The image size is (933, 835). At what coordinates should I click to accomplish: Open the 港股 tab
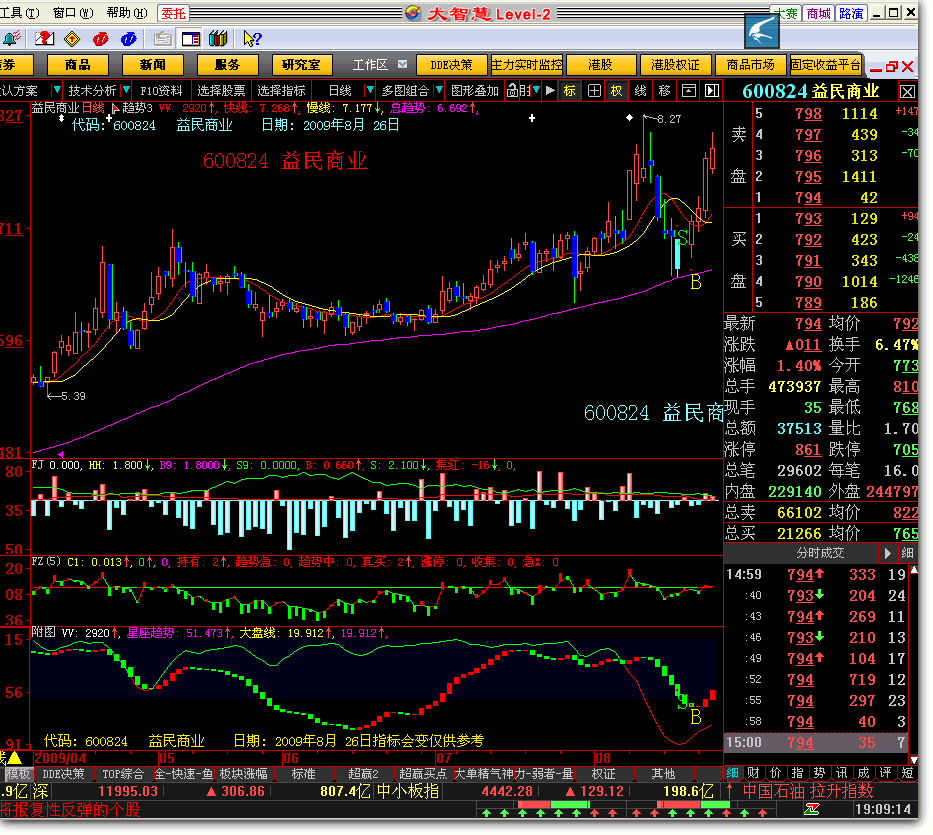pyautogui.click(x=600, y=65)
